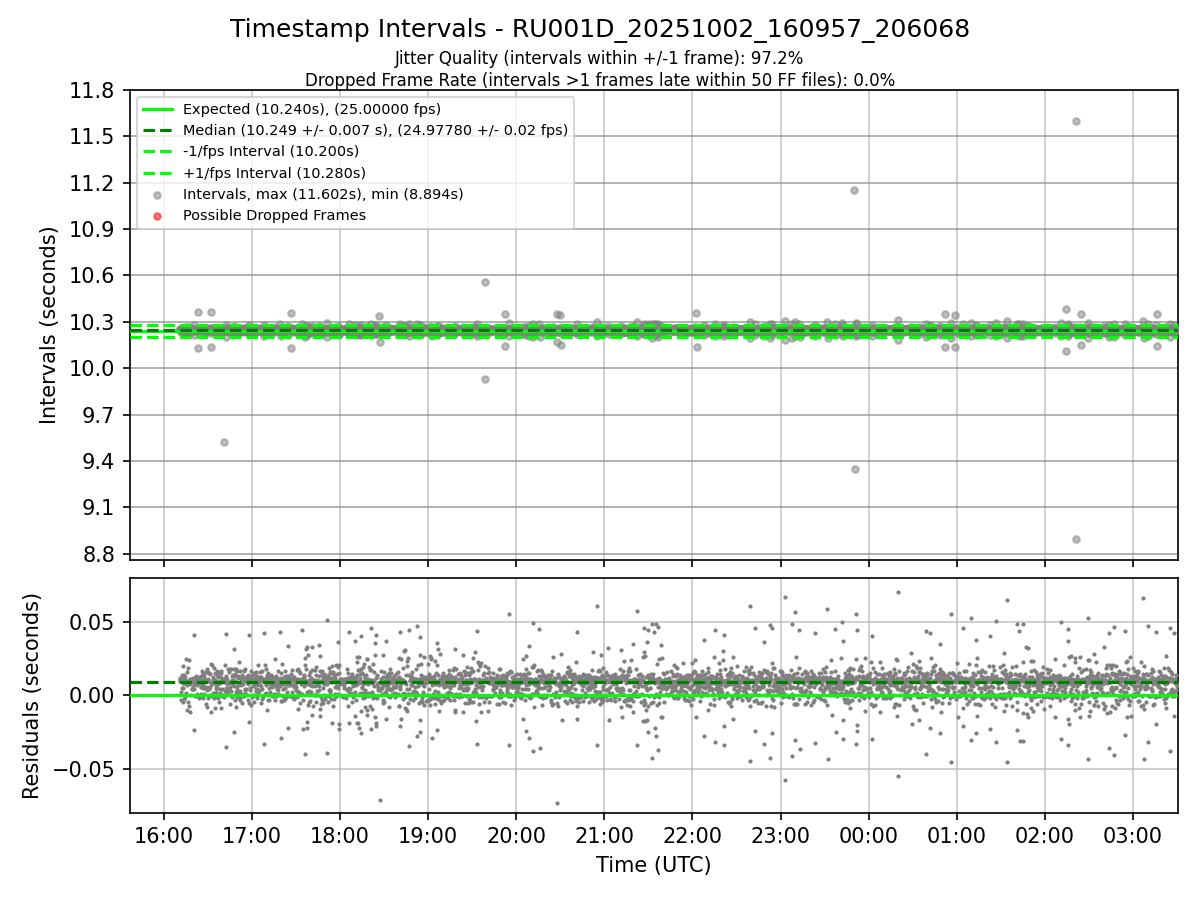Click the 'Time (UTC)' x-axis label
The width and height of the screenshot is (1200, 900).
653,865
